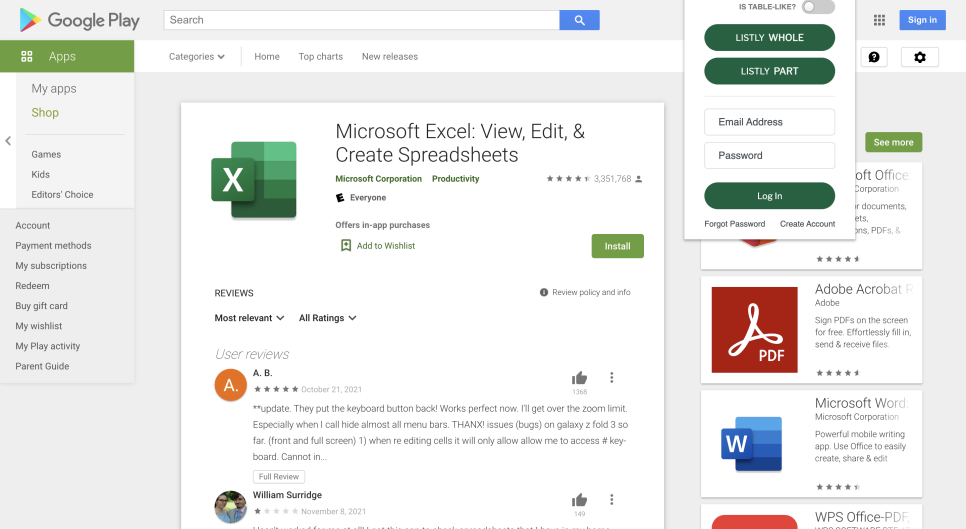966x529 pixels.
Task: Click the Add to Wishlist bookmark icon
Action: (x=346, y=246)
